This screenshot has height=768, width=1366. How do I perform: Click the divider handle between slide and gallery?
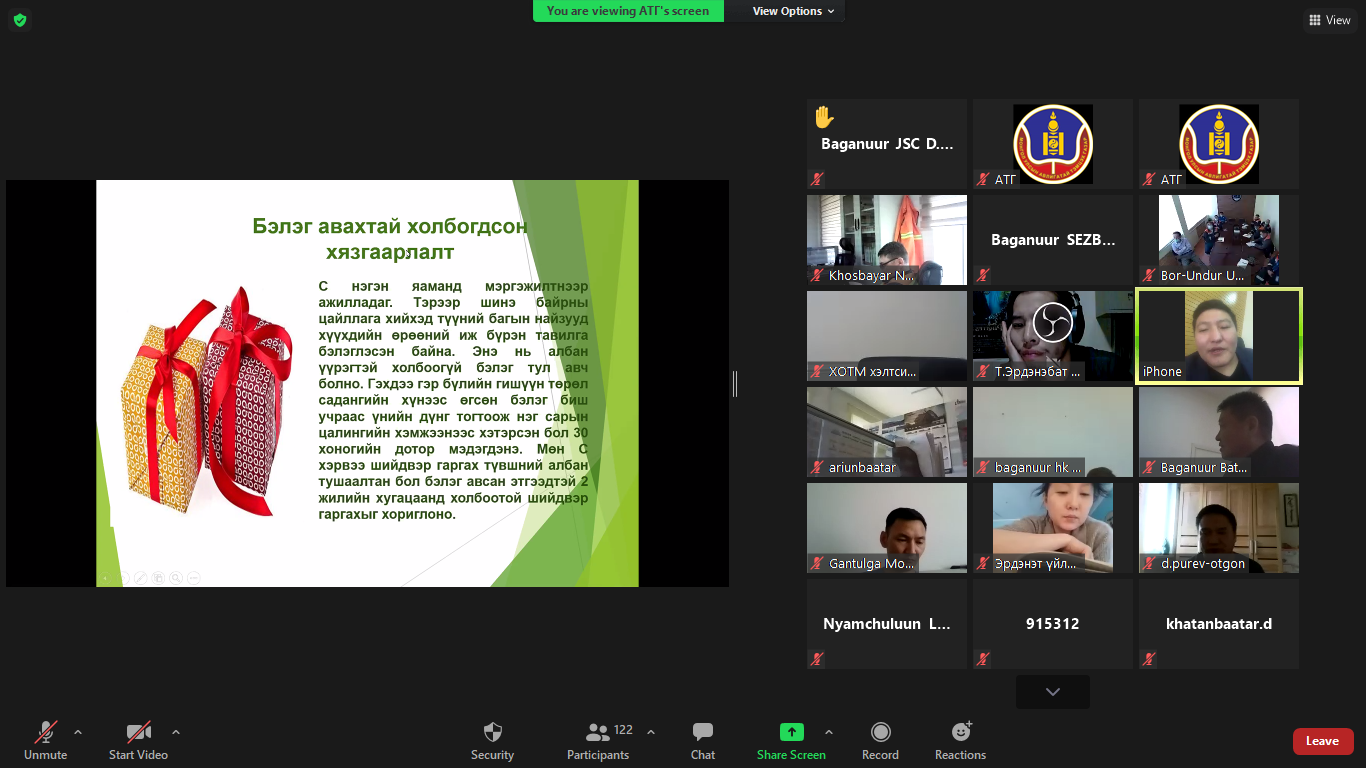735,383
